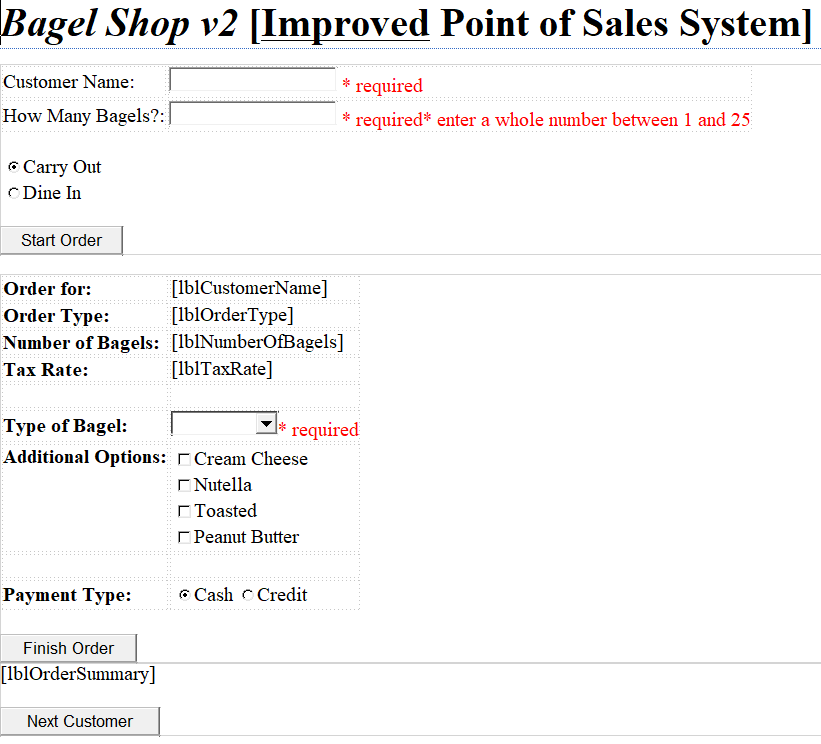This screenshot has height=744, width=821.
Task: Enable the Nutella checkbox
Action: coord(184,485)
